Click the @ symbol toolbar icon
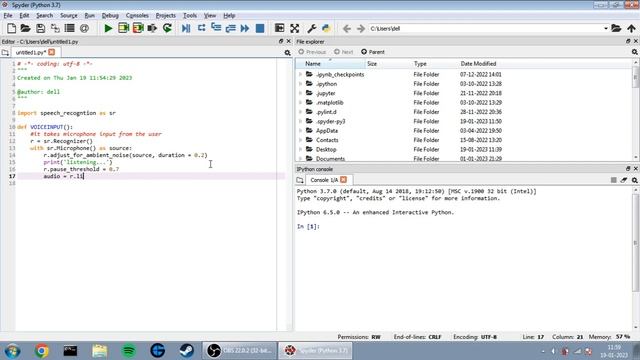 tap(84, 28)
